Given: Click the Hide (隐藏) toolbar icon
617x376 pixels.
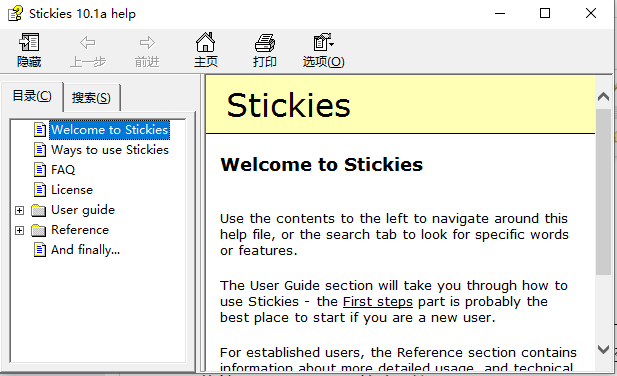Looking at the screenshot, I should (29, 42).
